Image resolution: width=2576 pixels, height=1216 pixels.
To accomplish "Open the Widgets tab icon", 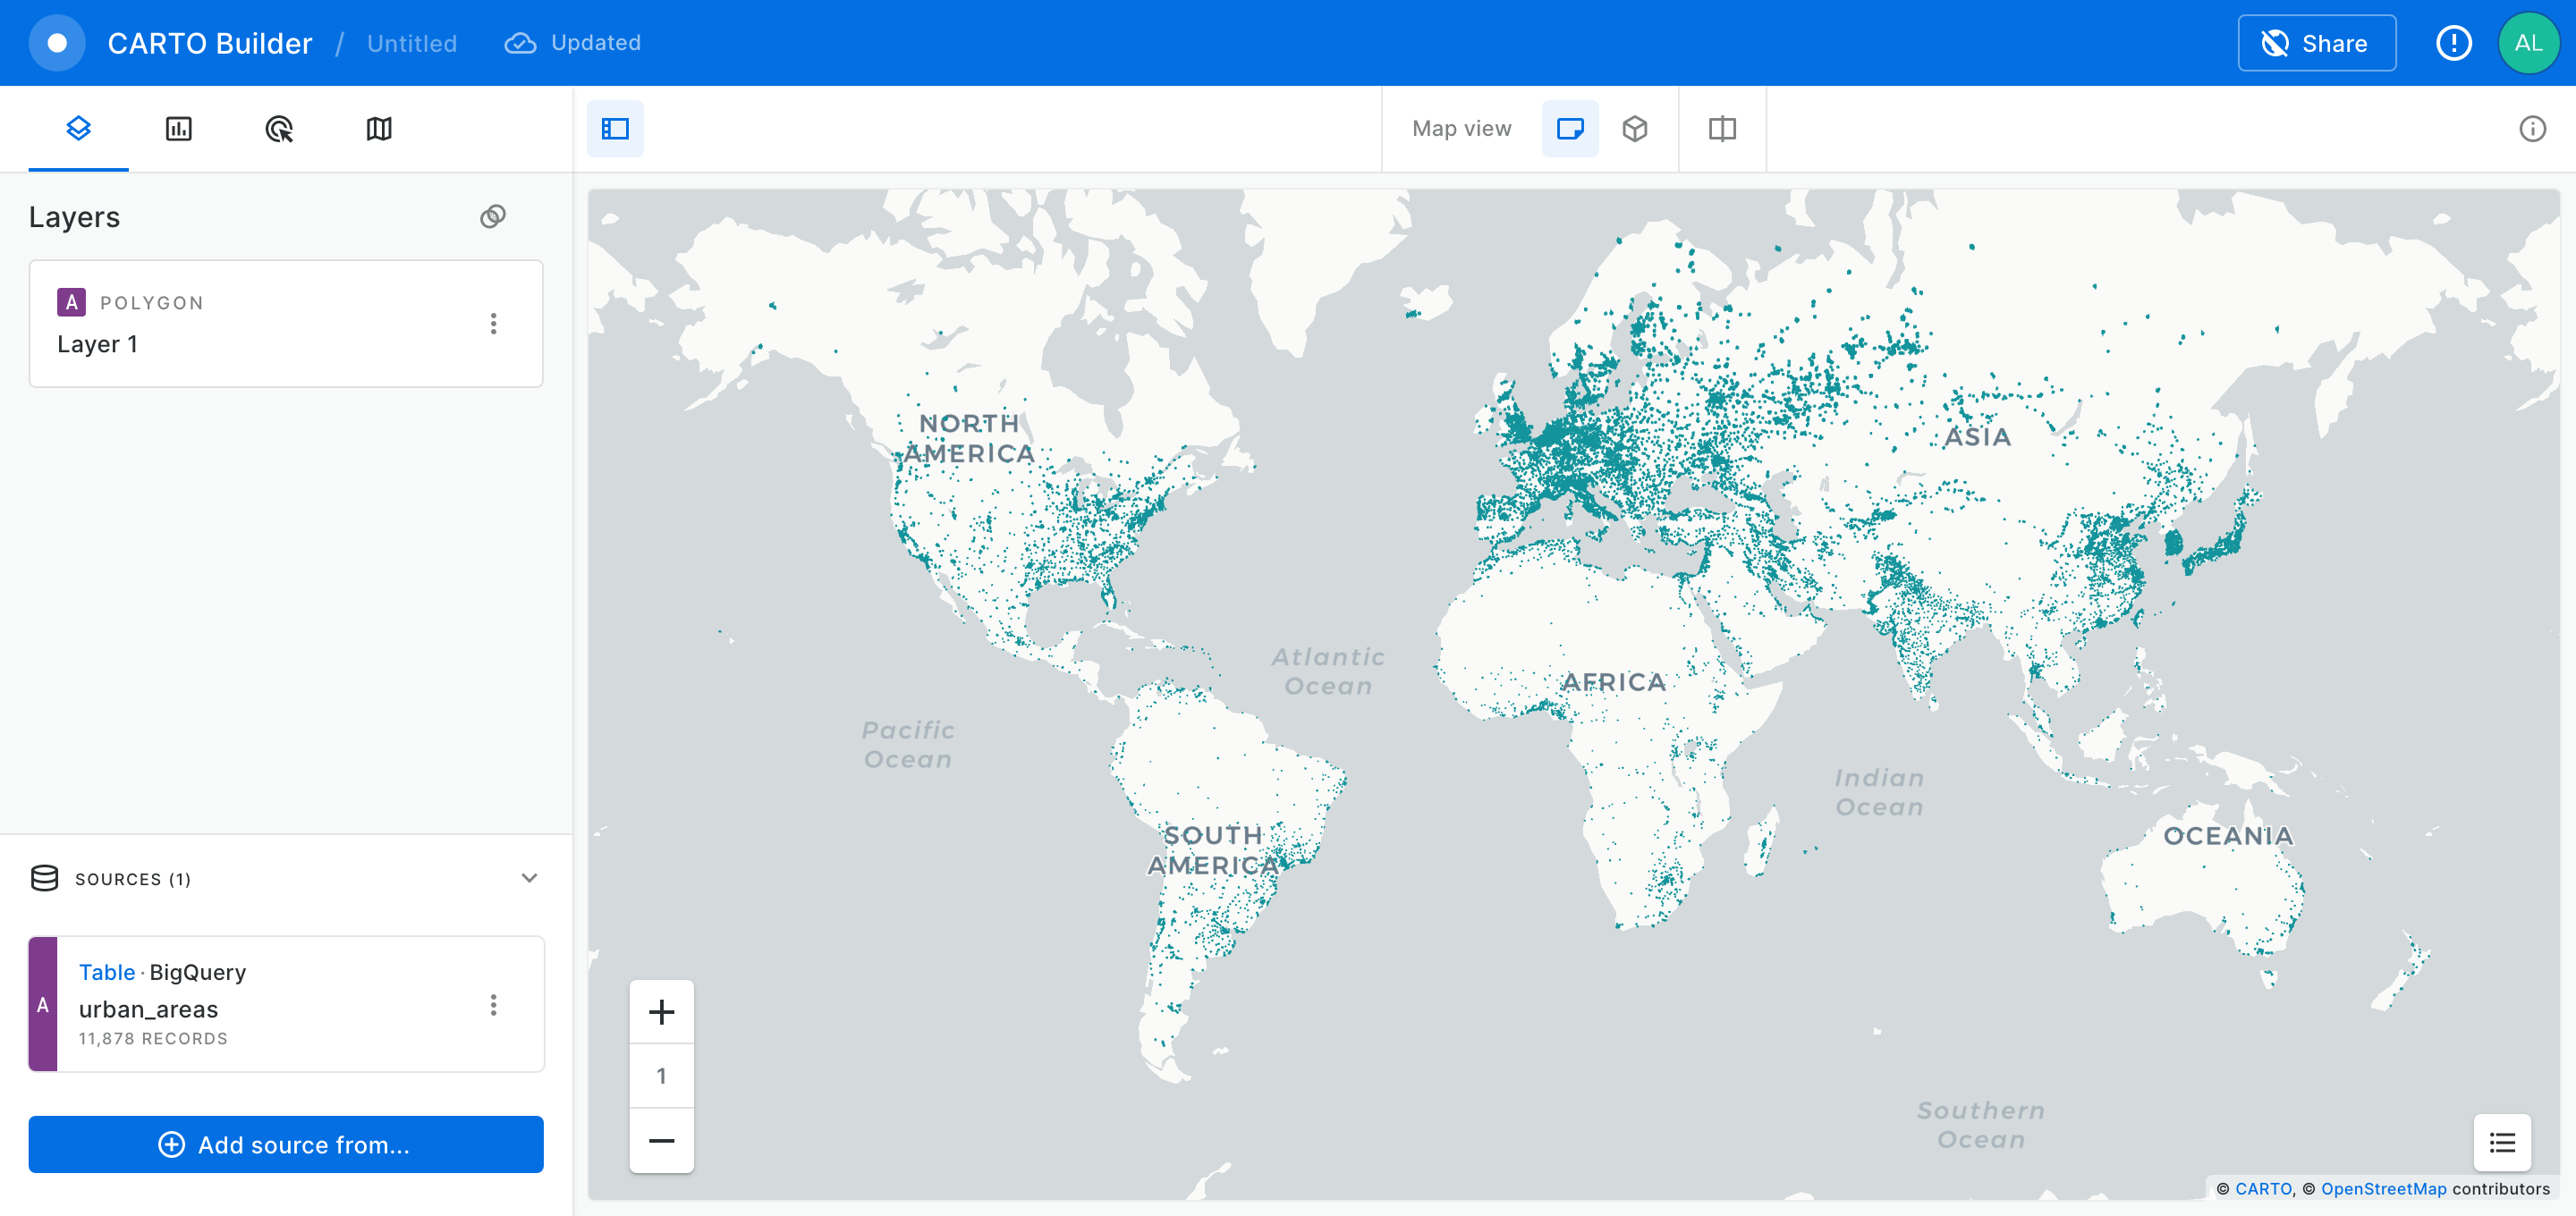I will pos(178,128).
